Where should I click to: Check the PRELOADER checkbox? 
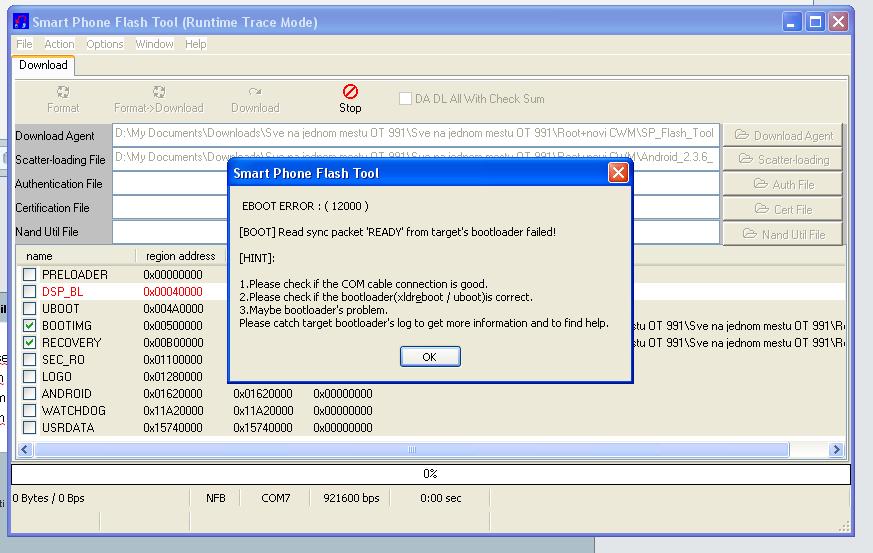tap(30, 275)
